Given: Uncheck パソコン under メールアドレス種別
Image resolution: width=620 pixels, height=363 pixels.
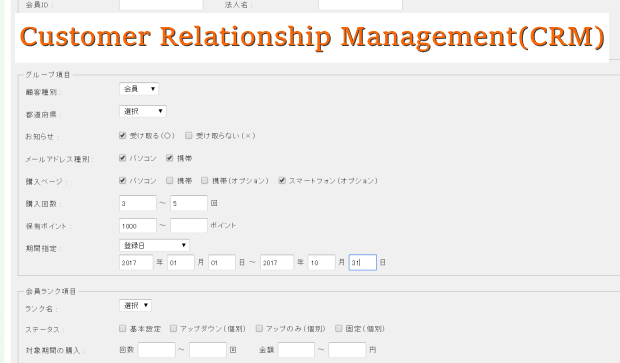Looking at the screenshot, I should coord(123,158).
